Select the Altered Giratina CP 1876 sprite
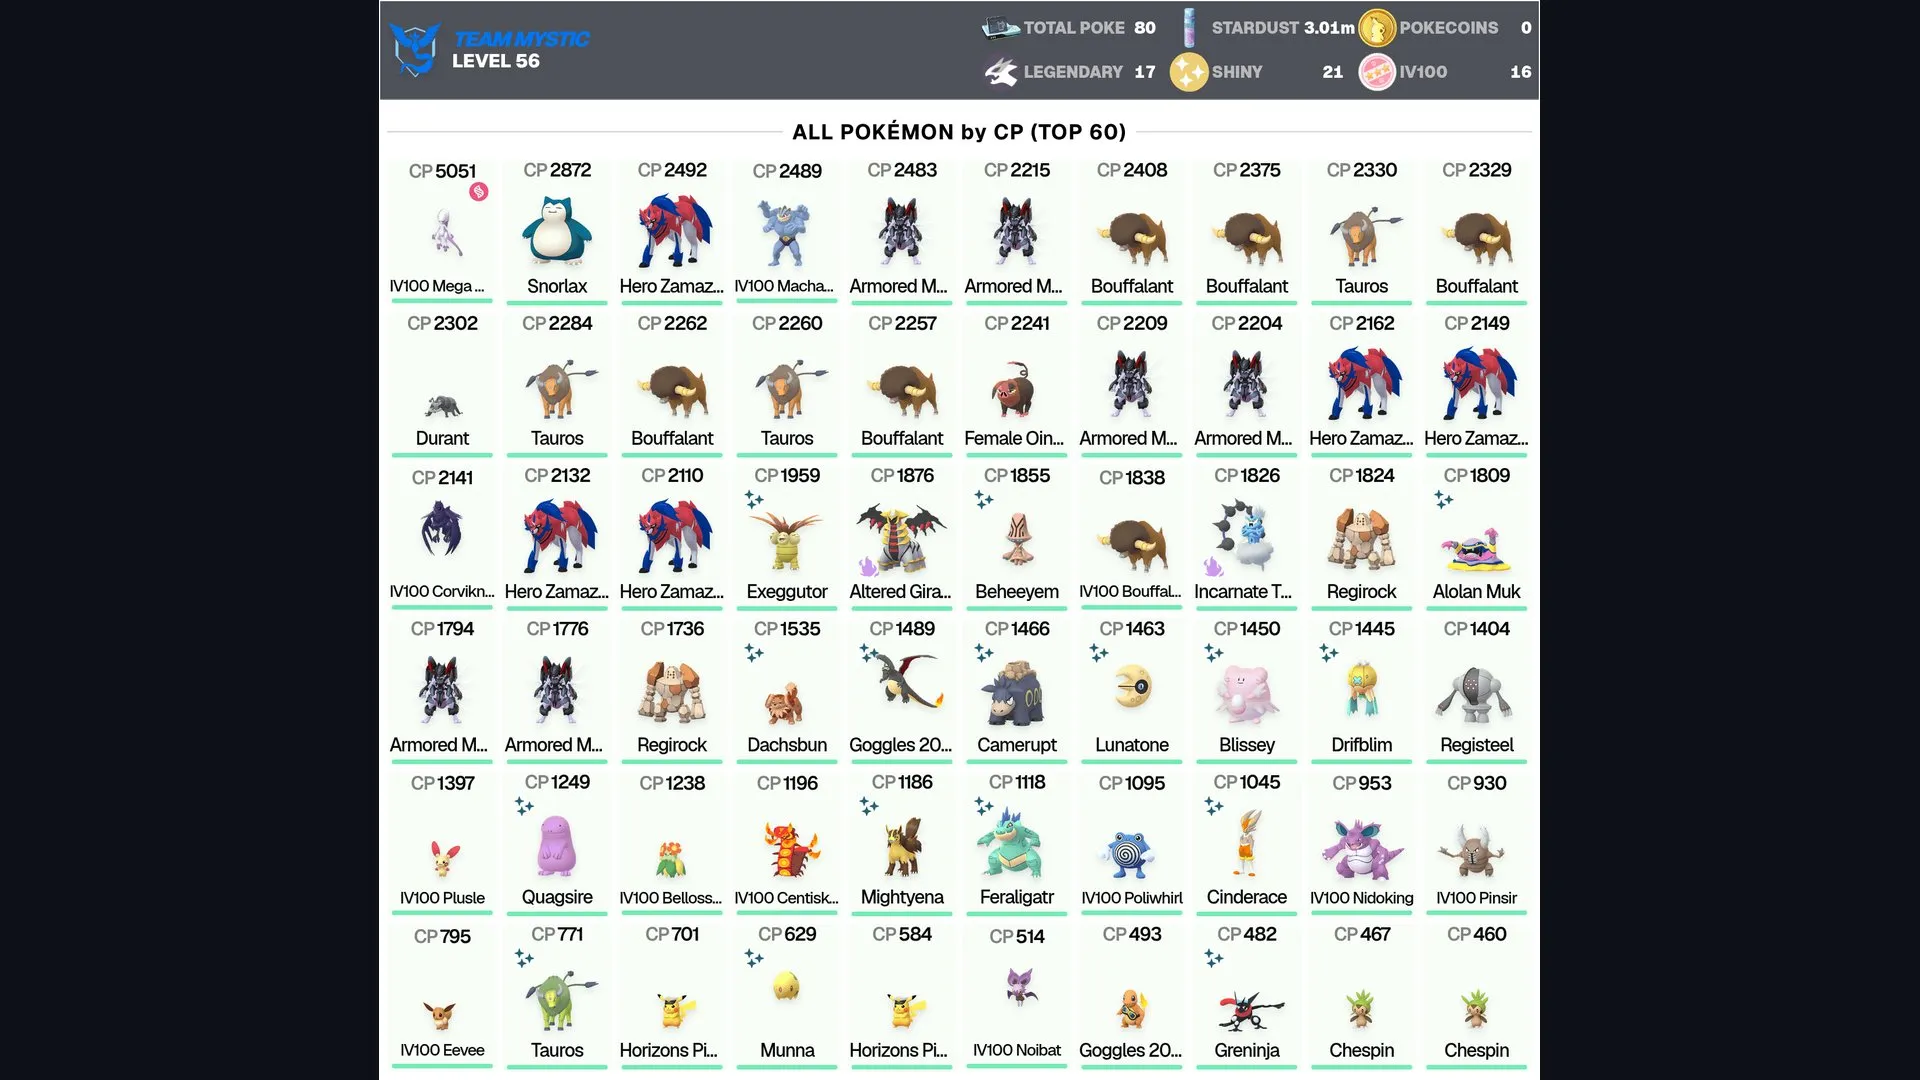 900,539
